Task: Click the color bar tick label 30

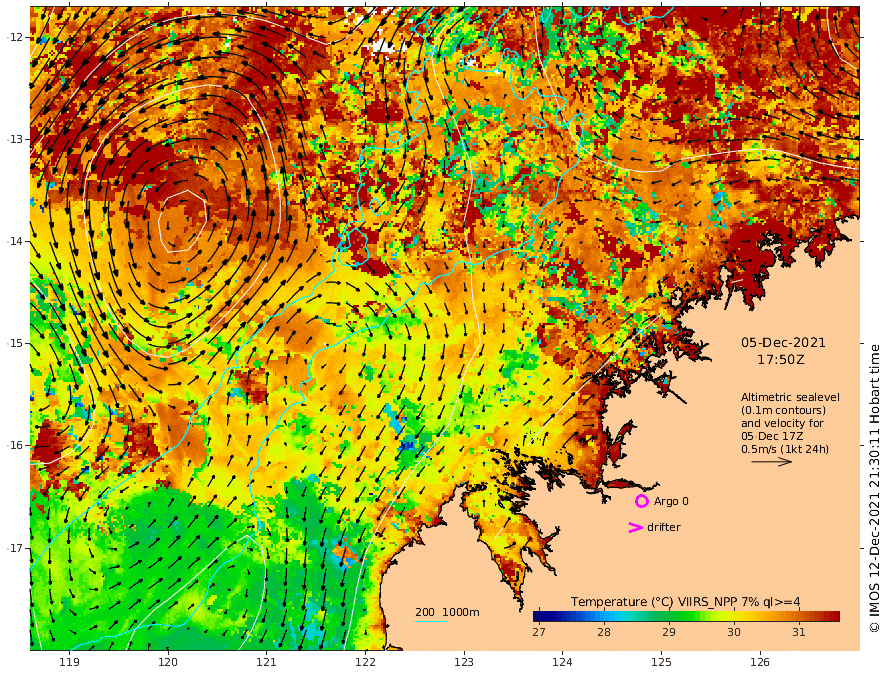Action: coord(734,632)
